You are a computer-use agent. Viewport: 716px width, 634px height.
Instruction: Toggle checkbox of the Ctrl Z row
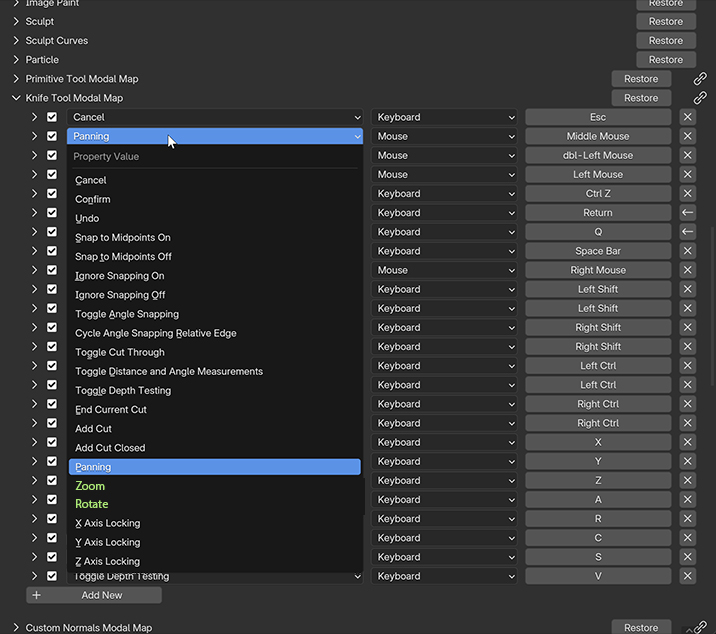(x=52, y=194)
